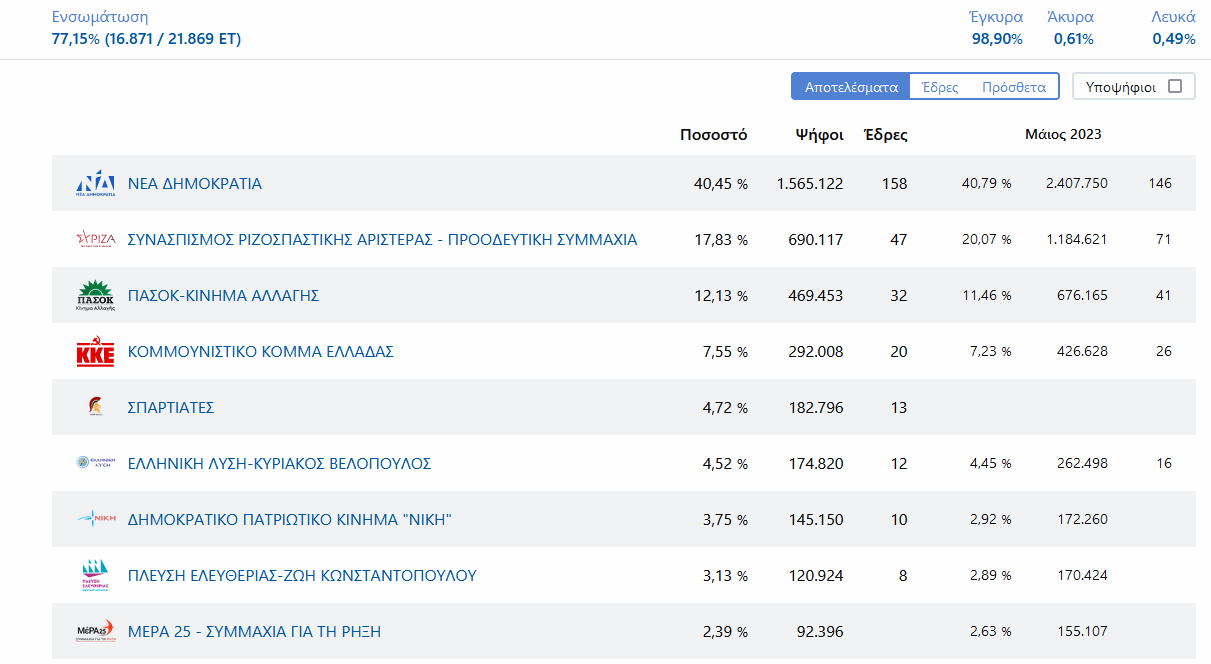Screen dimensions: 1211x664
Task: Click the red KKE party logo
Action: click(96, 352)
